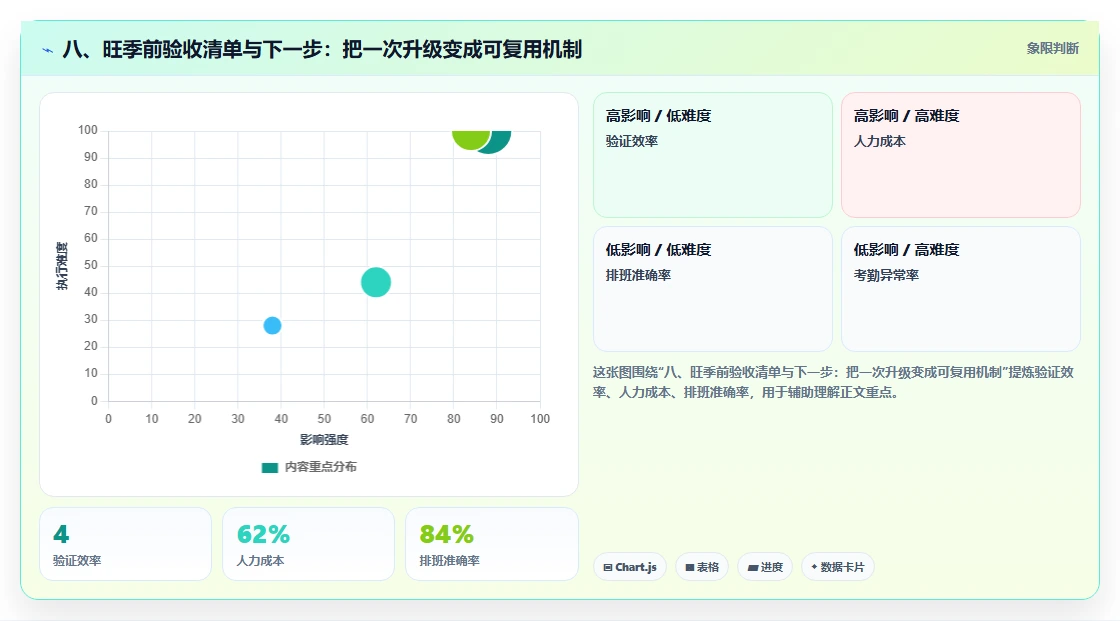This screenshot has height=621, width=1120.
Task: Toggle the 内容重点分布 legend swatch
Action: [269, 467]
